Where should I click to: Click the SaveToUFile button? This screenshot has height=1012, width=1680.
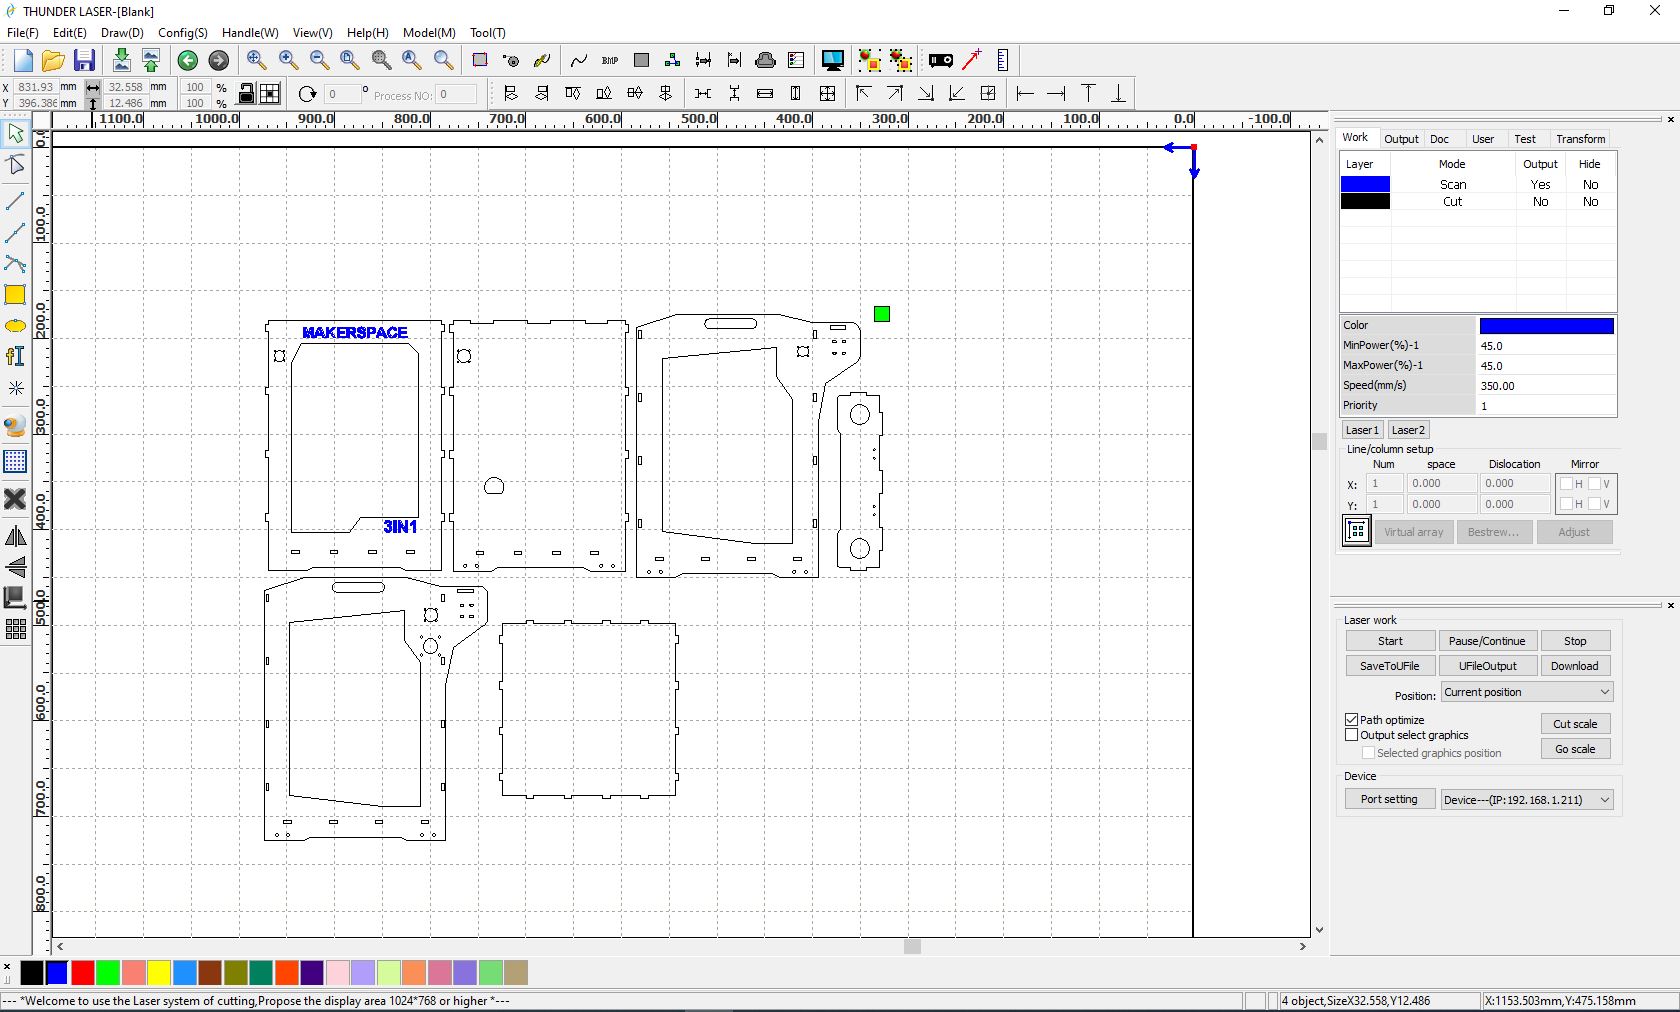[1390, 666]
